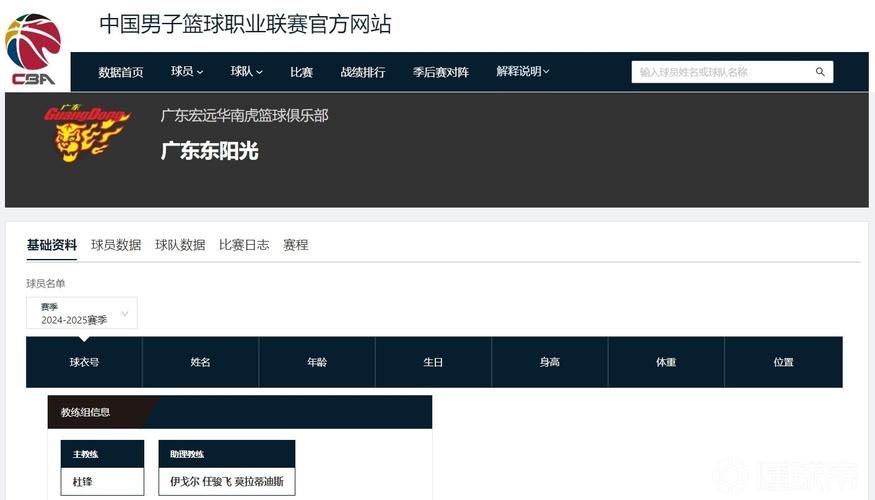The image size is (875, 500).
Task: Click the 体重 column header
Action: click(x=666, y=362)
